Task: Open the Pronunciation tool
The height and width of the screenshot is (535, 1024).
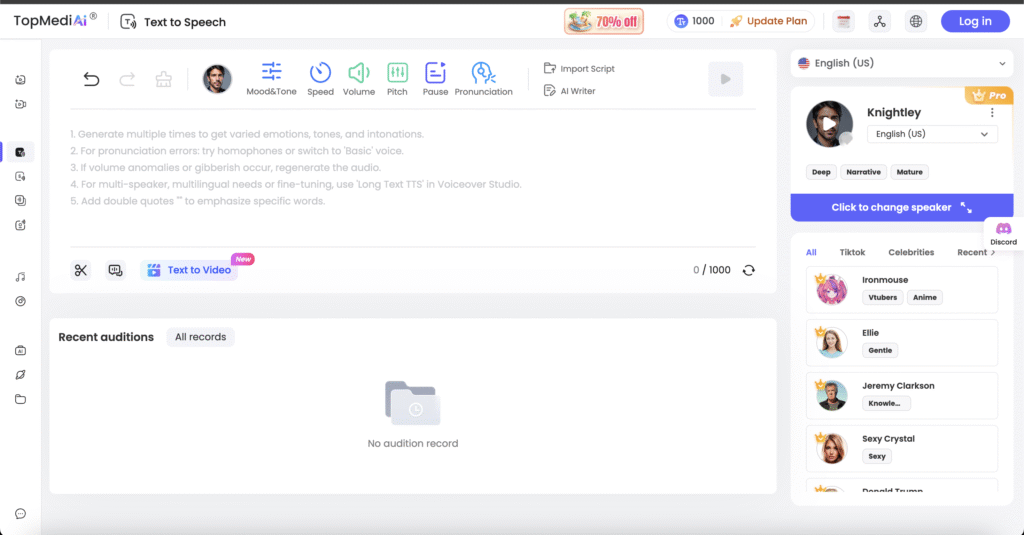Action: 483,79
